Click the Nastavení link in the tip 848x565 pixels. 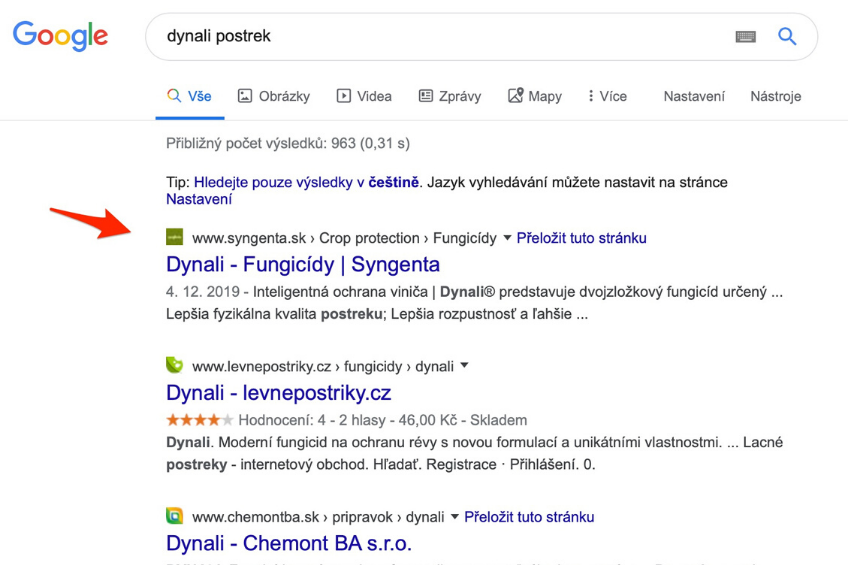(x=199, y=199)
